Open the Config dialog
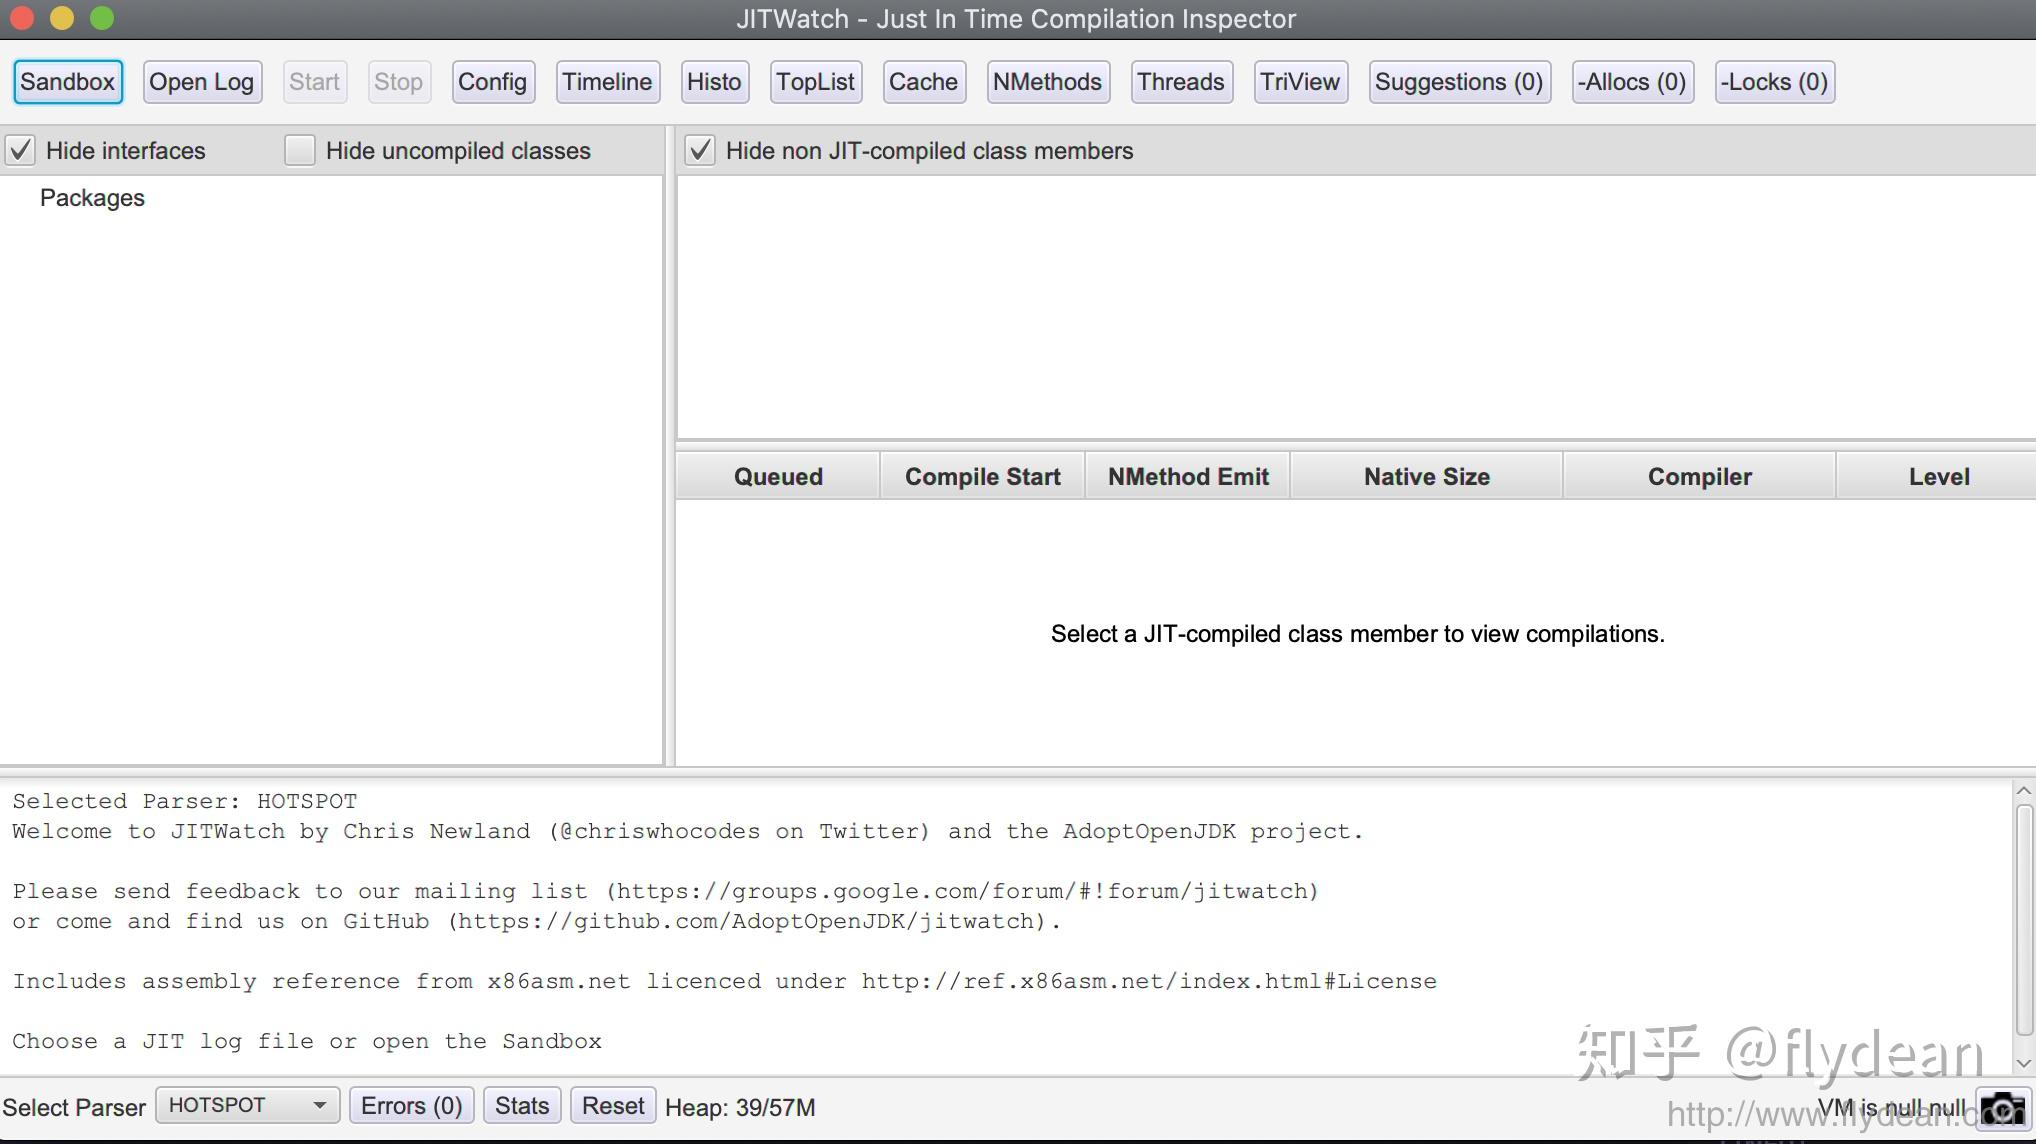This screenshot has height=1144, width=2036. click(x=492, y=82)
